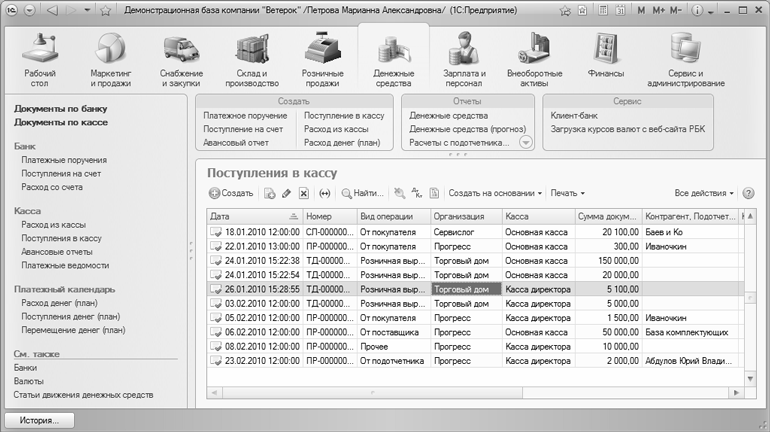Open the Все действия menu

[x=704, y=193]
